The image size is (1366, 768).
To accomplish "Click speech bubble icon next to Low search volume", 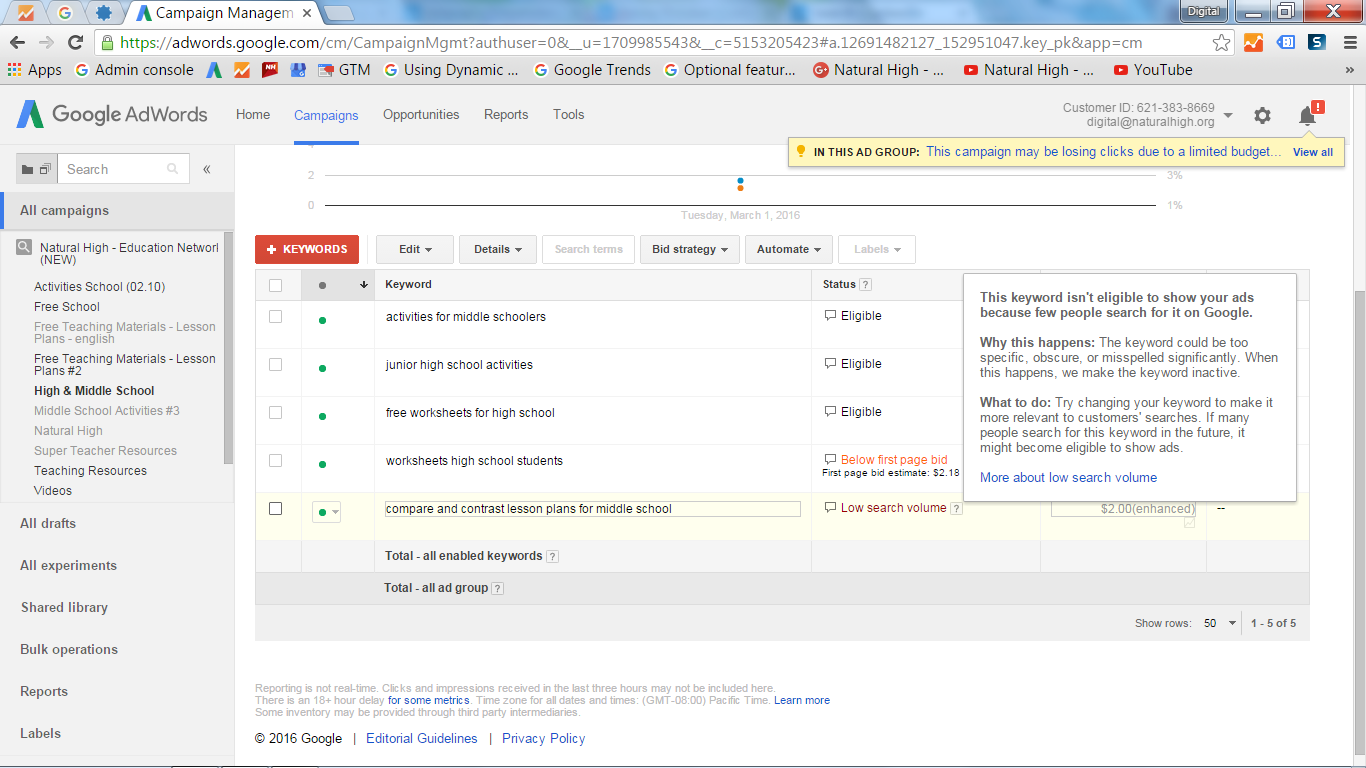I will 830,508.
